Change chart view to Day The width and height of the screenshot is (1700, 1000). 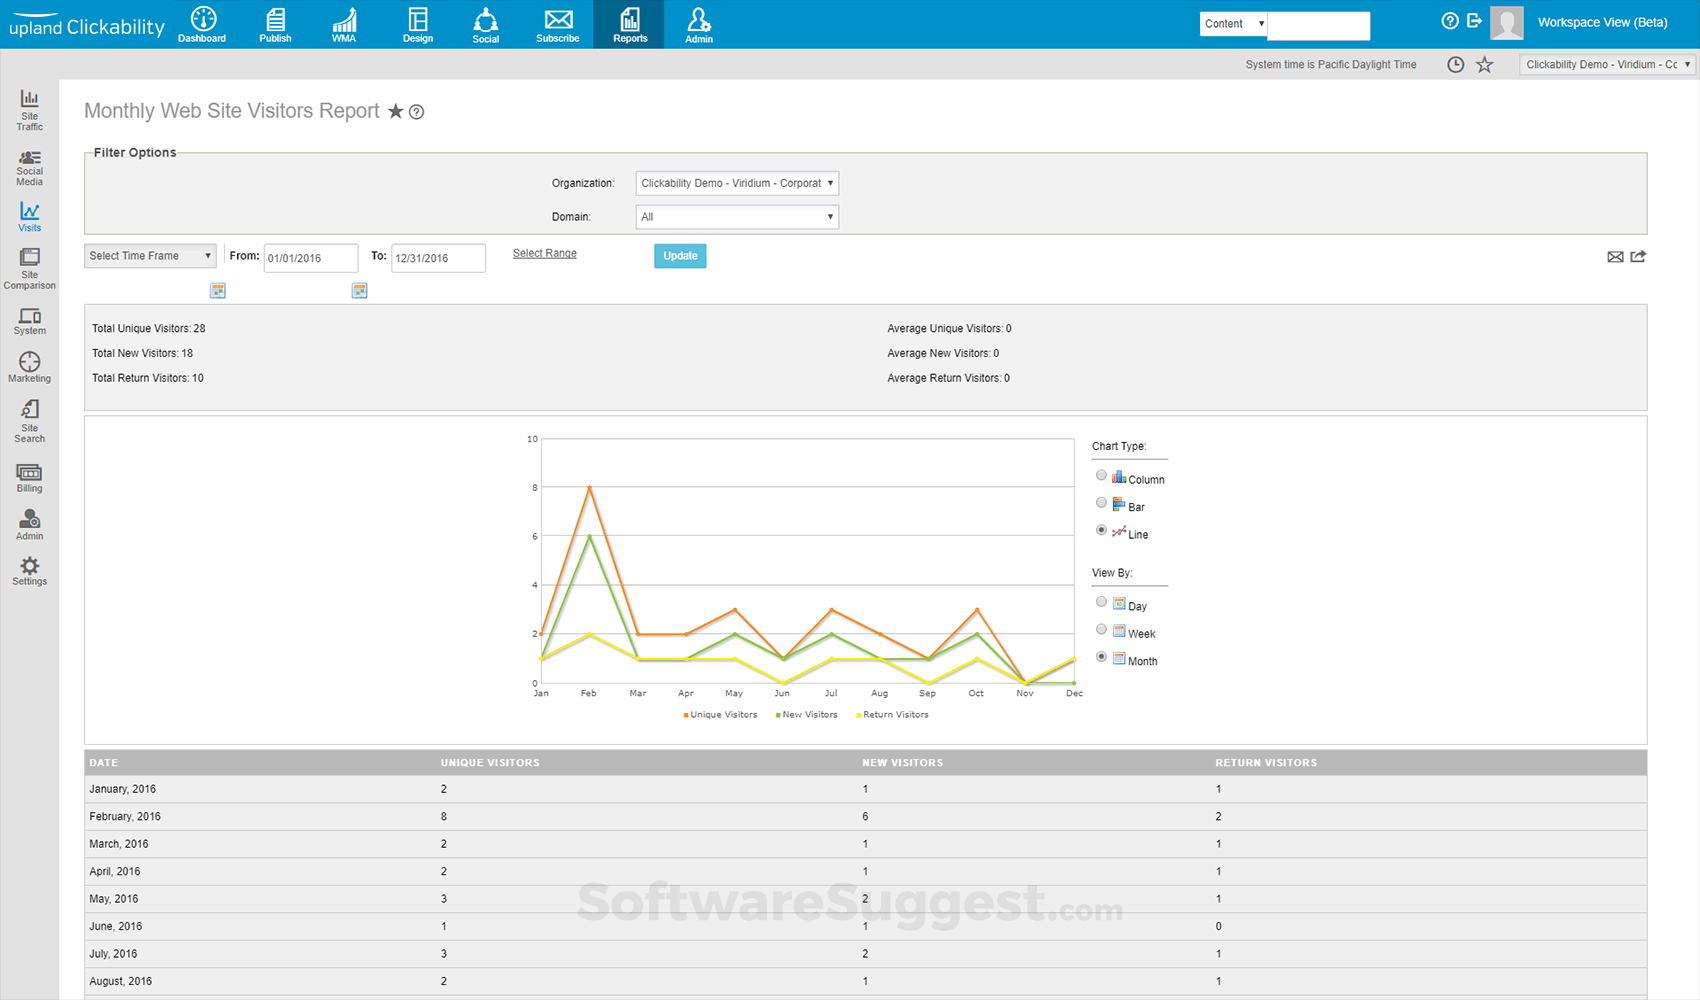pos(1101,601)
